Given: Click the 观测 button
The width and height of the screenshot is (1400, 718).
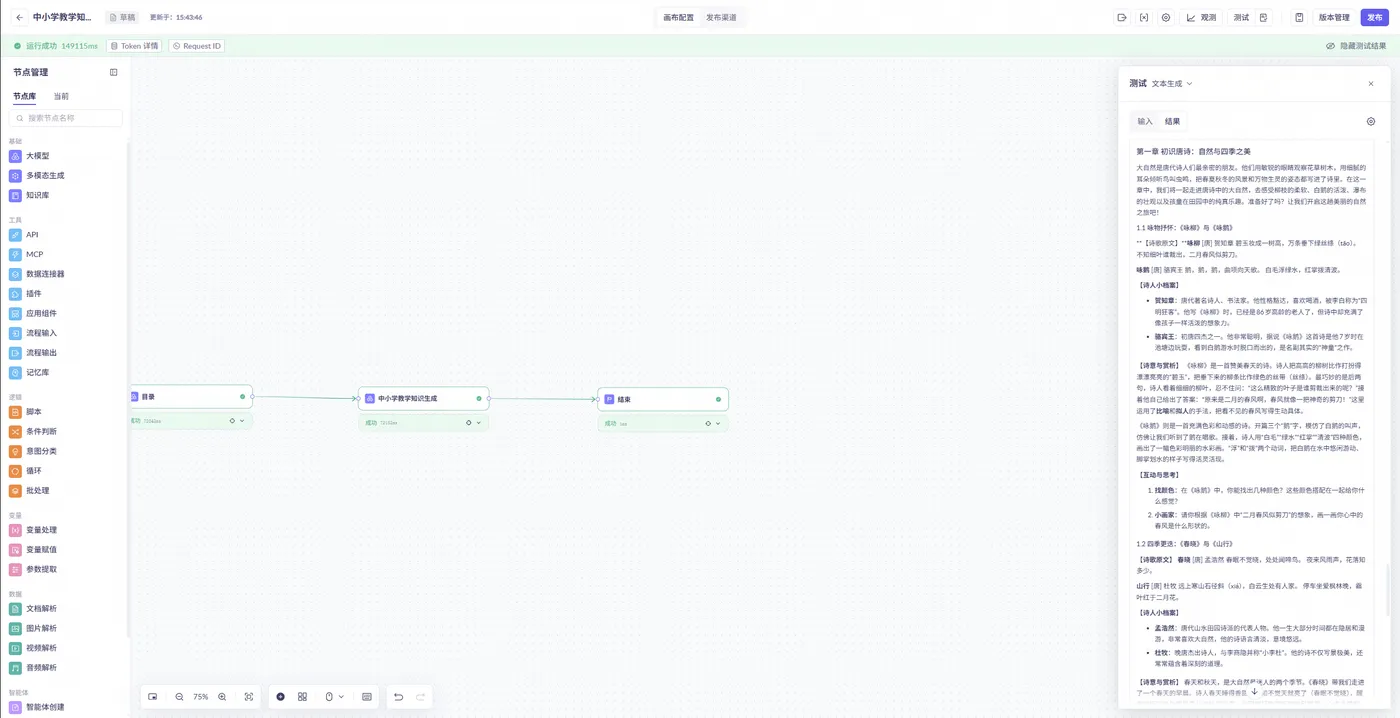Looking at the screenshot, I should point(1201,17).
